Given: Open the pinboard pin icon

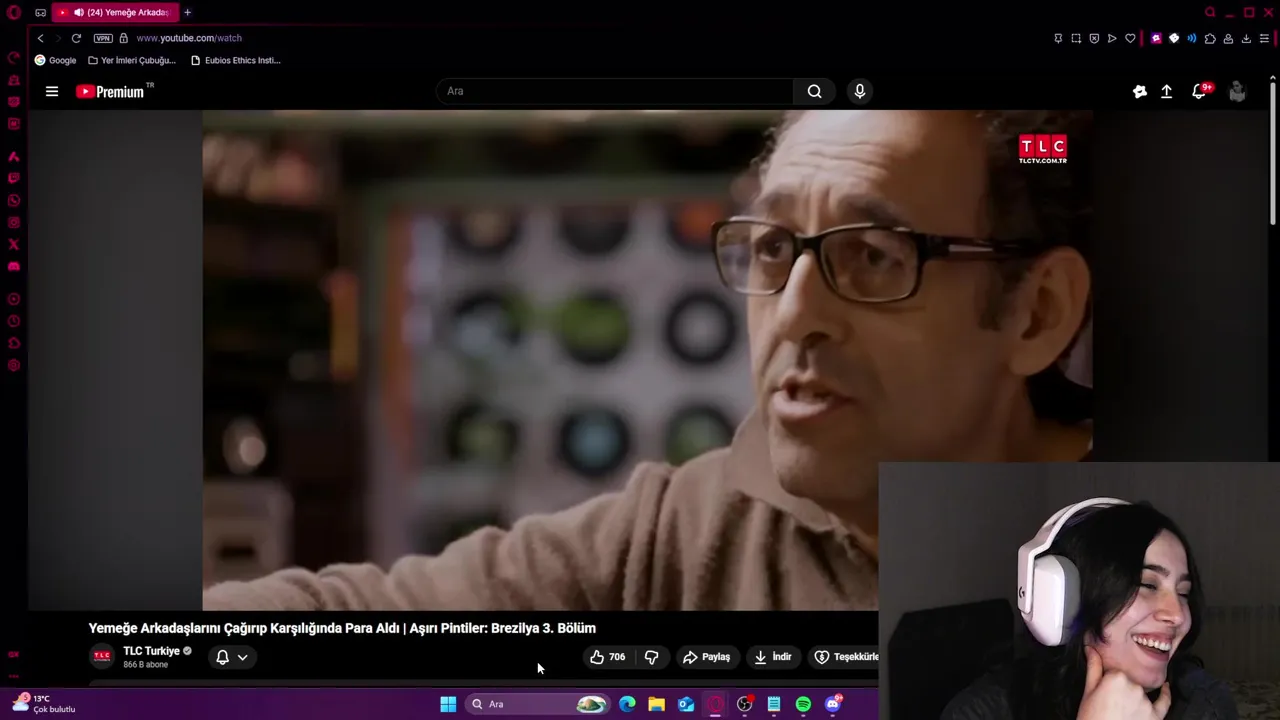Looking at the screenshot, I should (1058, 38).
